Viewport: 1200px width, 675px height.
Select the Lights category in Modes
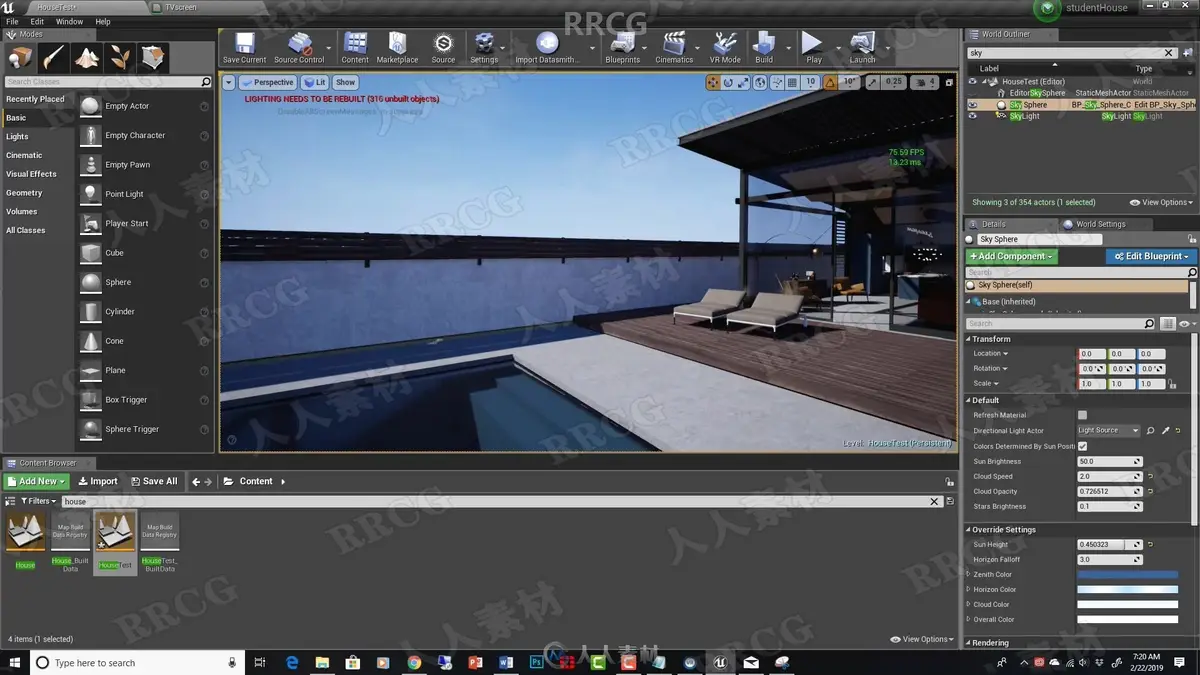coord(17,136)
